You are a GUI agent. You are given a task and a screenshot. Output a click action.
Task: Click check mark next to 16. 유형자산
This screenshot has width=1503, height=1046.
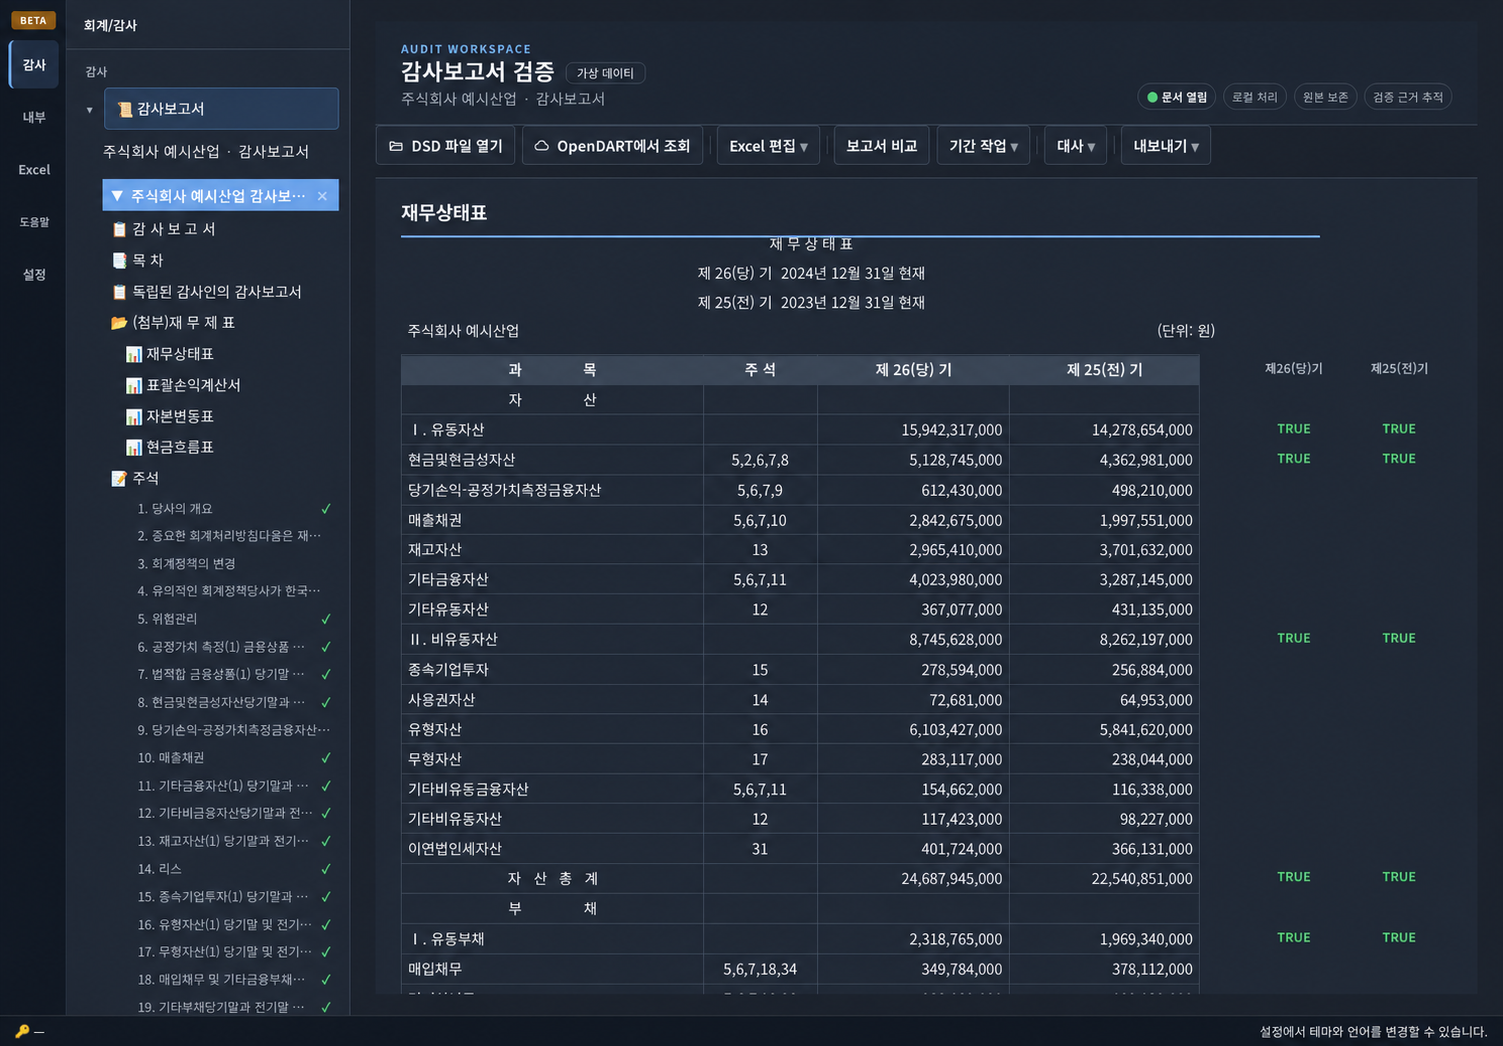tap(326, 925)
